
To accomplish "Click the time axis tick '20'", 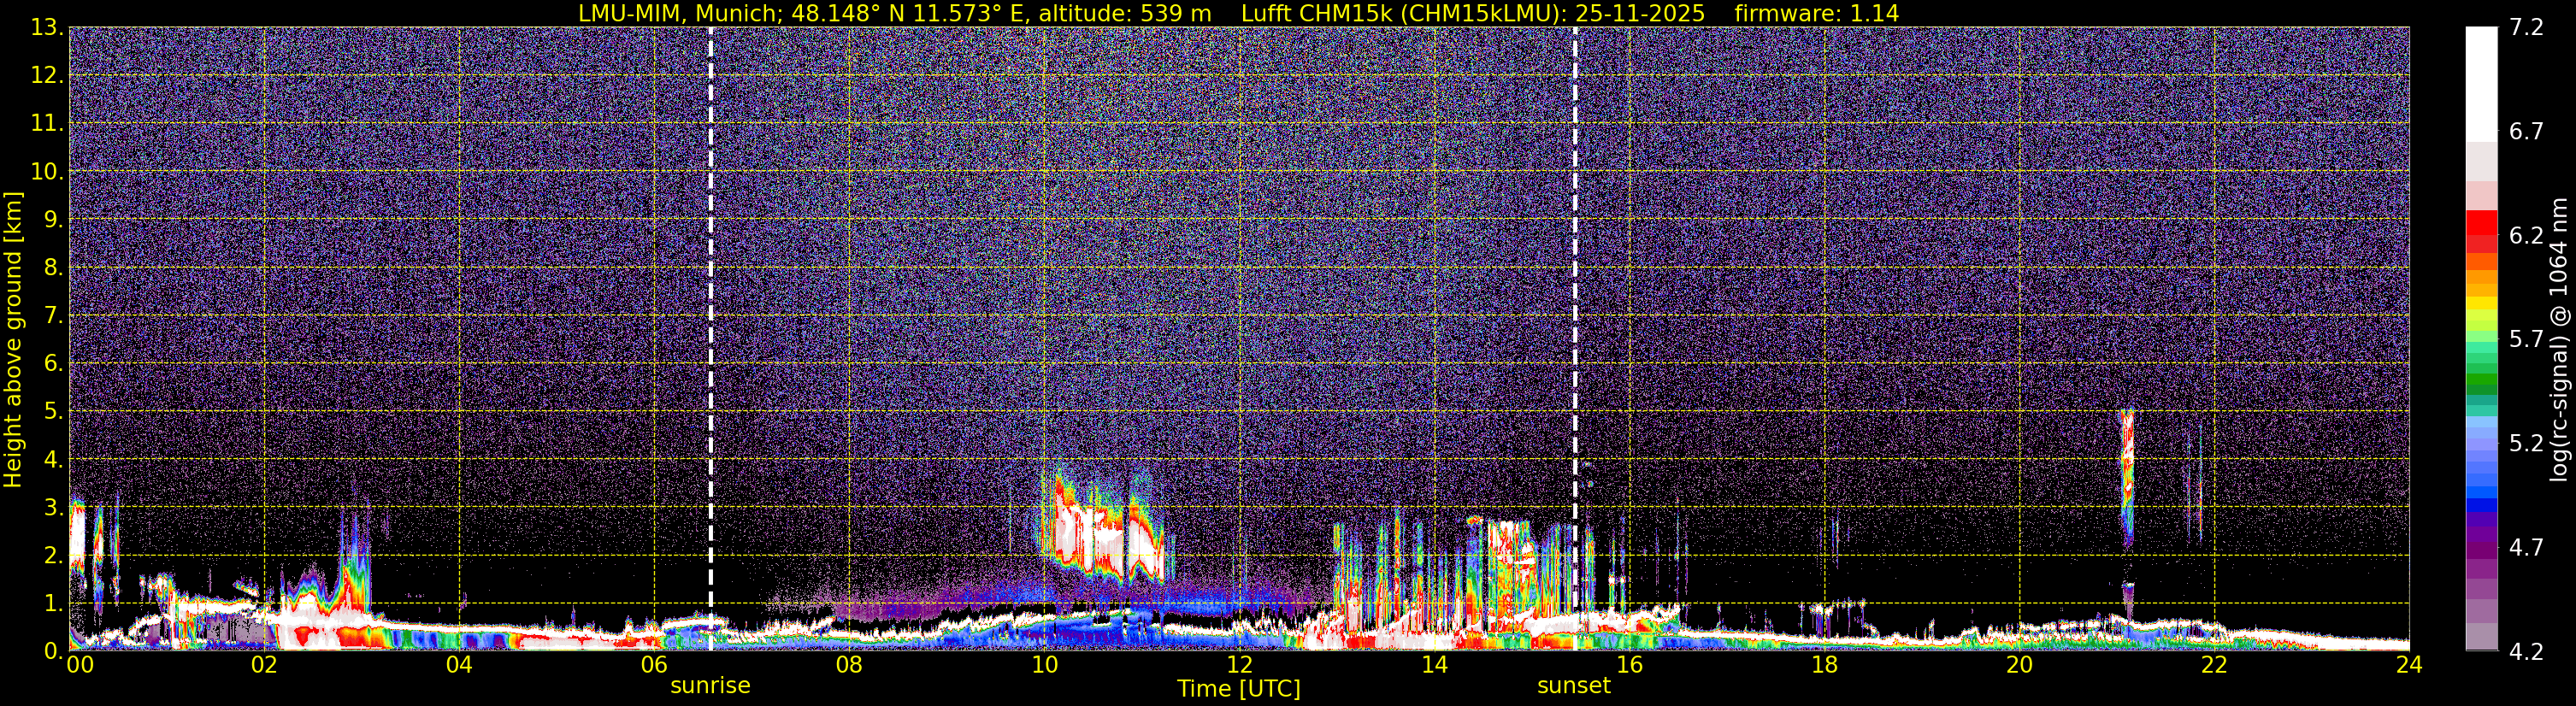I will [2019, 664].
